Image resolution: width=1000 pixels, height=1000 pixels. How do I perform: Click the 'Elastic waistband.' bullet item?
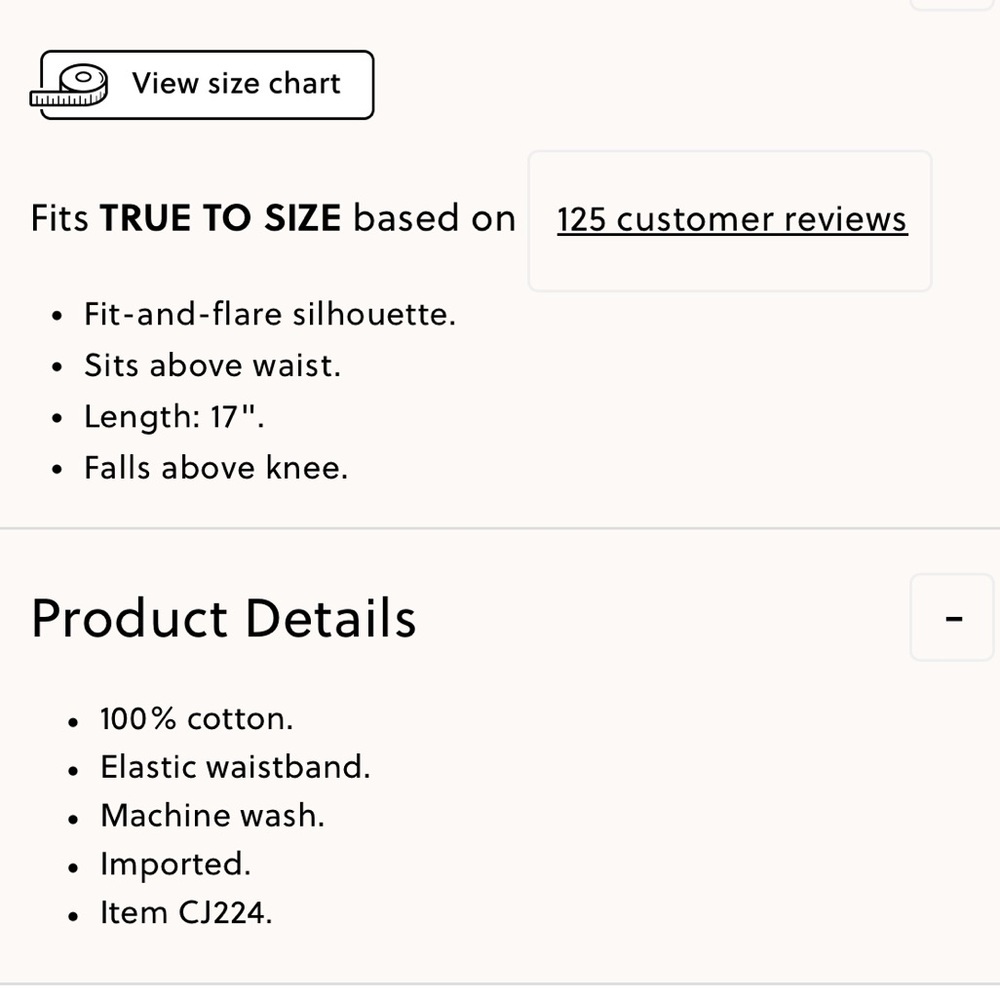(235, 767)
